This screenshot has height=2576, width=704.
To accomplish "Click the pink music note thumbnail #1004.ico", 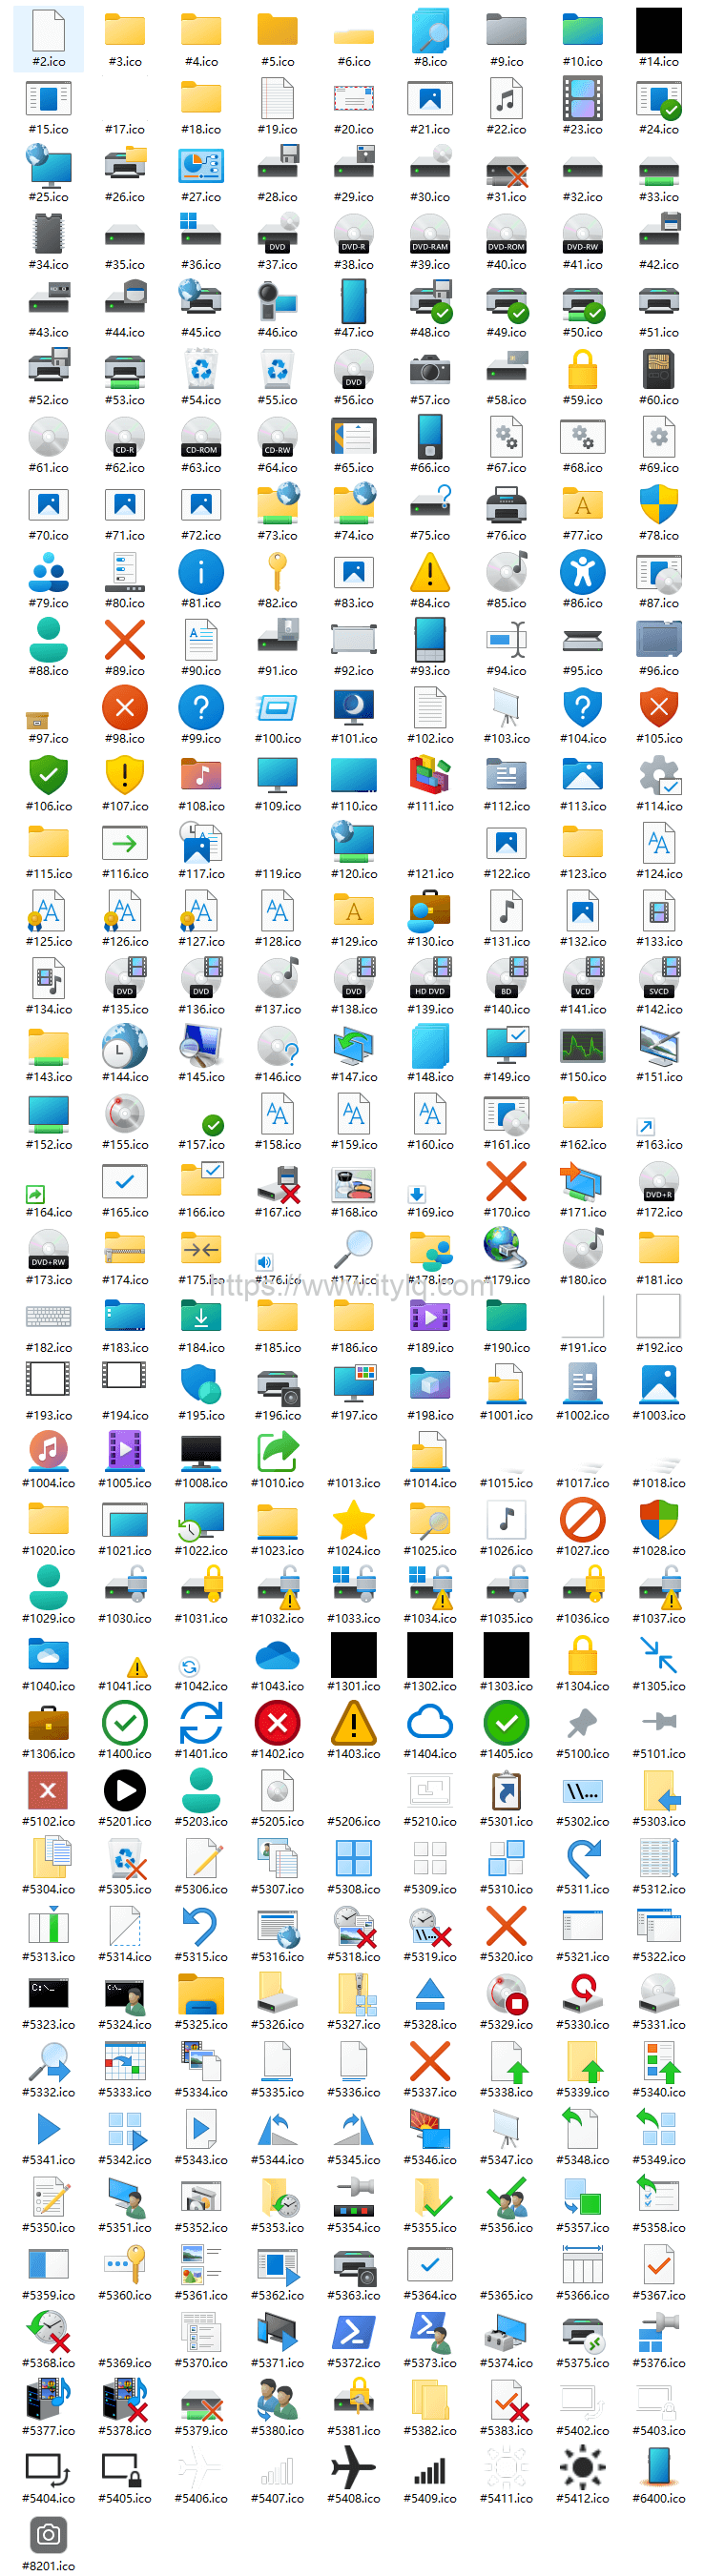I will pyautogui.click(x=48, y=1452).
